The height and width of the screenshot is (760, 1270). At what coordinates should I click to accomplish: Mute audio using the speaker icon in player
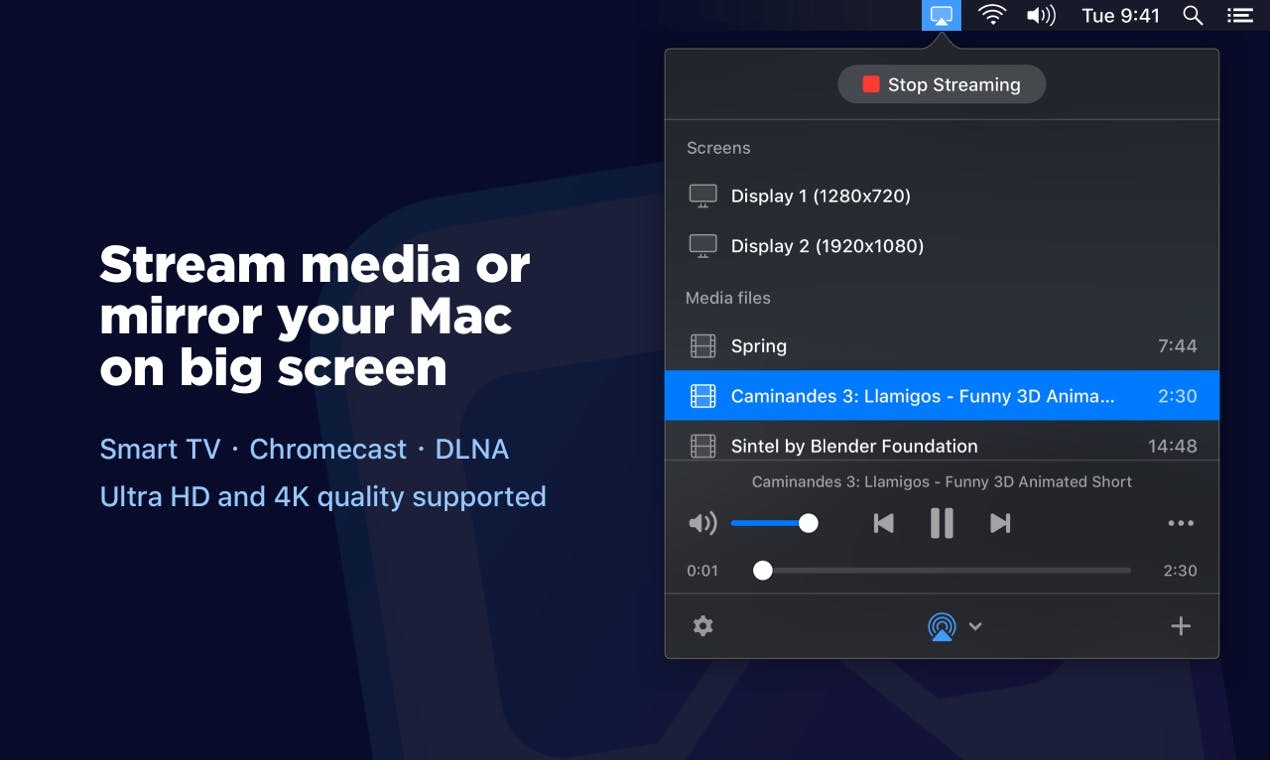point(703,523)
